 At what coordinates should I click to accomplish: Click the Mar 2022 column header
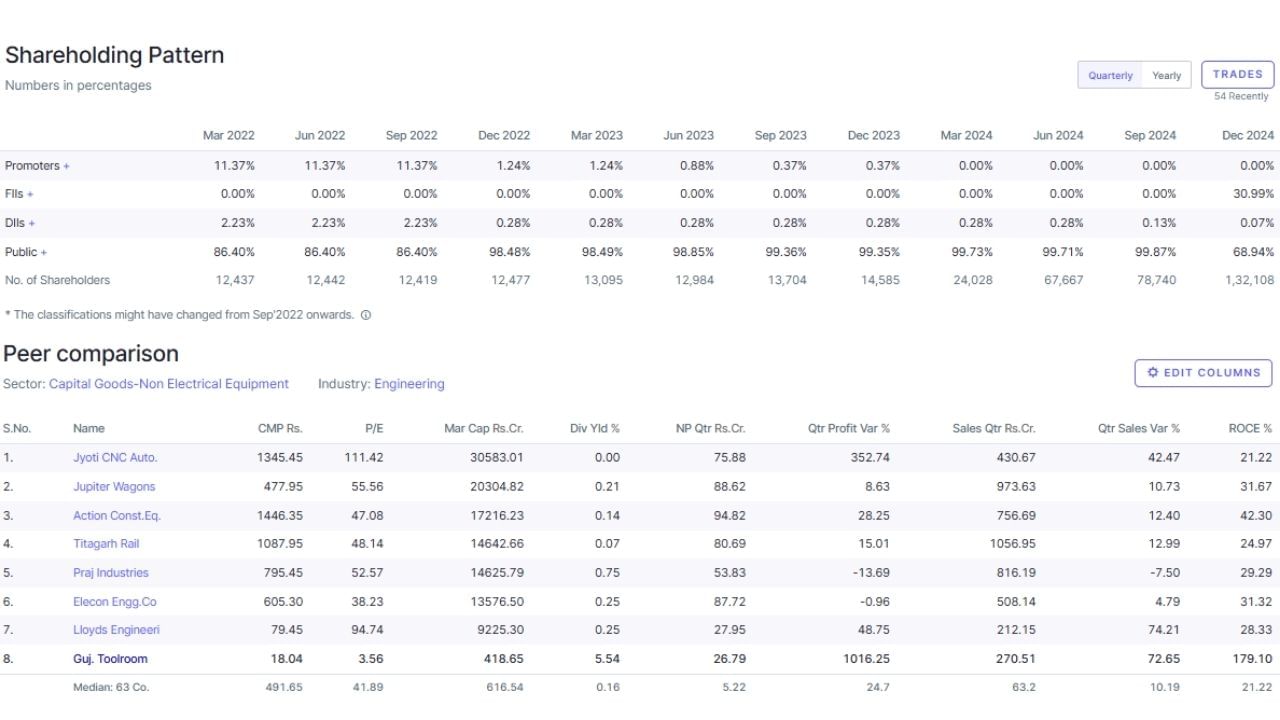click(229, 136)
